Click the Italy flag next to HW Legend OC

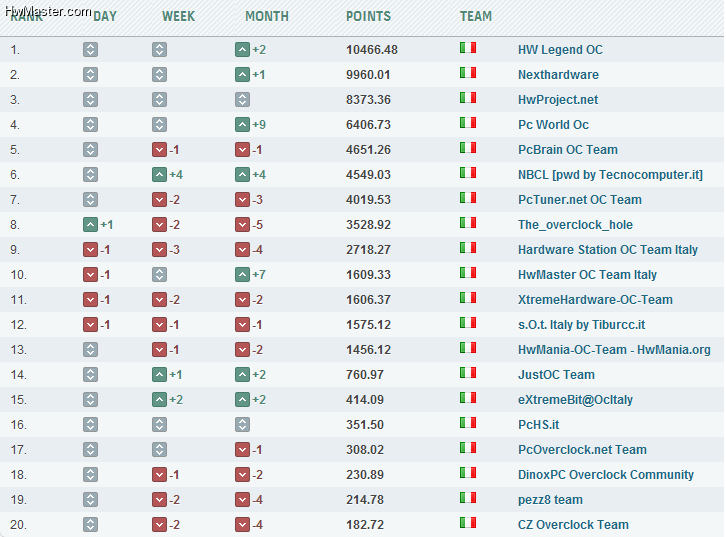[468, 48]
